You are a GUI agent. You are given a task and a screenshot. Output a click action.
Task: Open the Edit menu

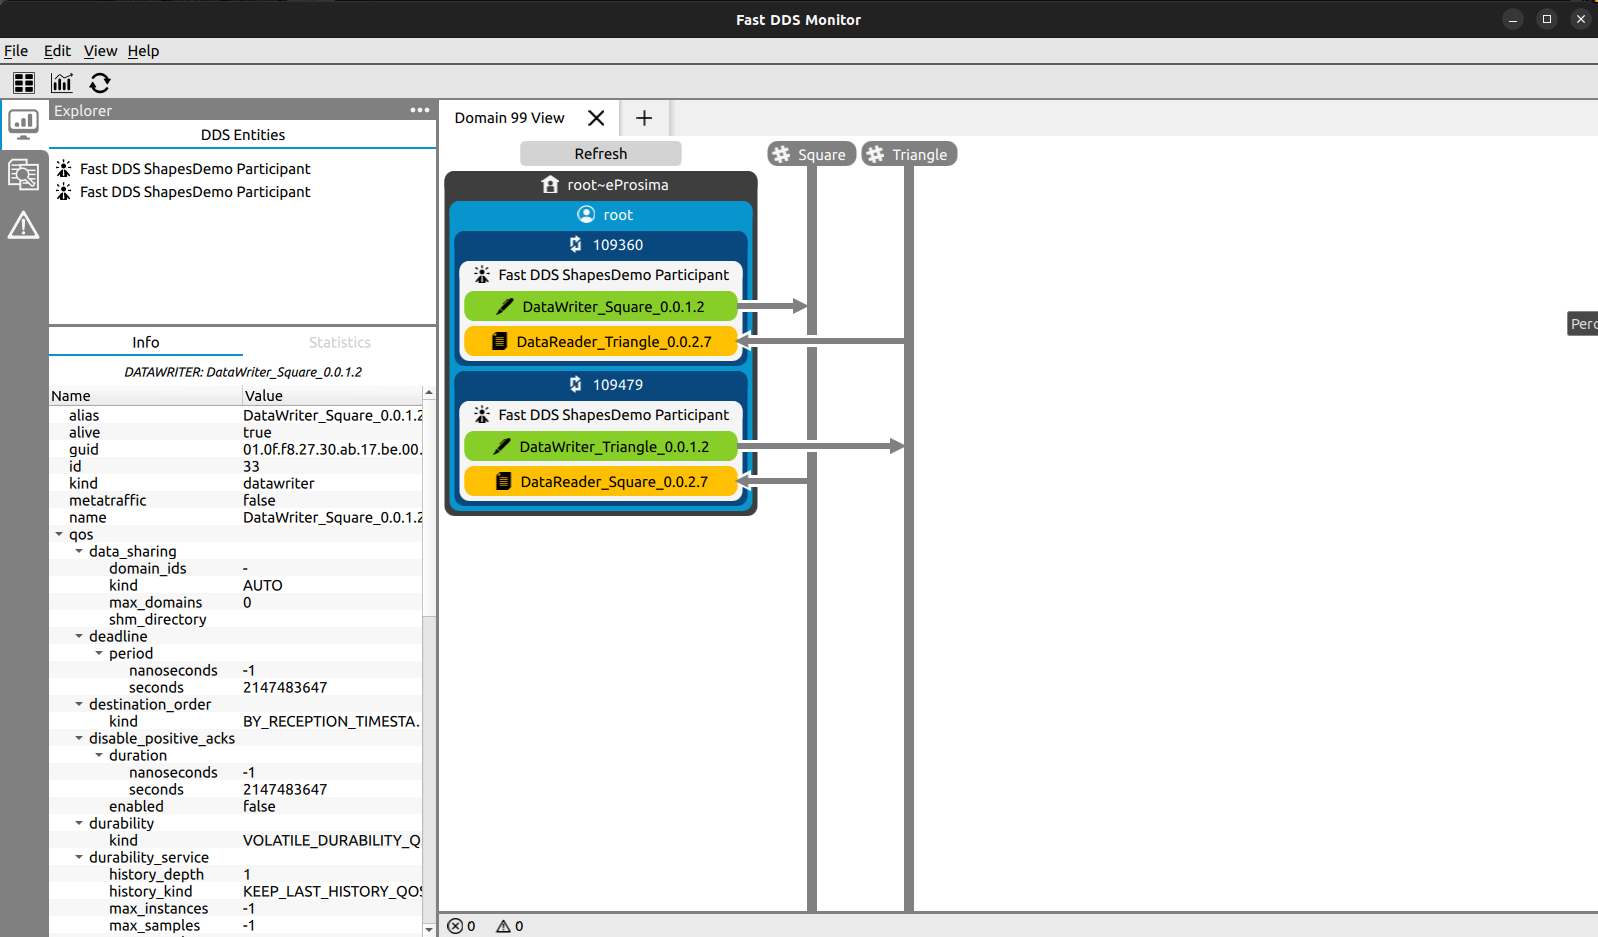pyautogui.click(x=57, y=51)
